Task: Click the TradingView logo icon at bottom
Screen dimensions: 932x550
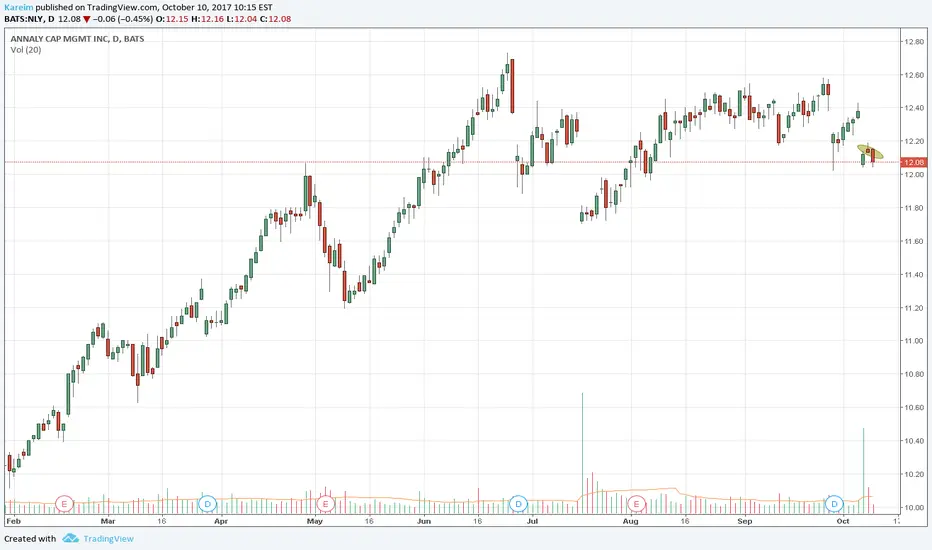Action: click(70, 538)
